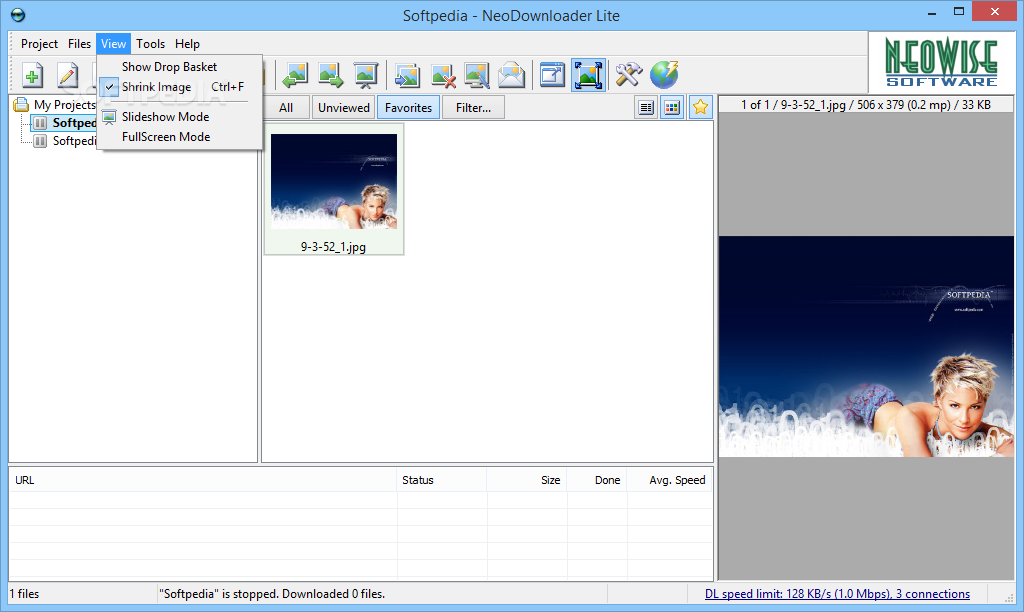
Task: Click the yellow star favorites icon
Action: 700,107
